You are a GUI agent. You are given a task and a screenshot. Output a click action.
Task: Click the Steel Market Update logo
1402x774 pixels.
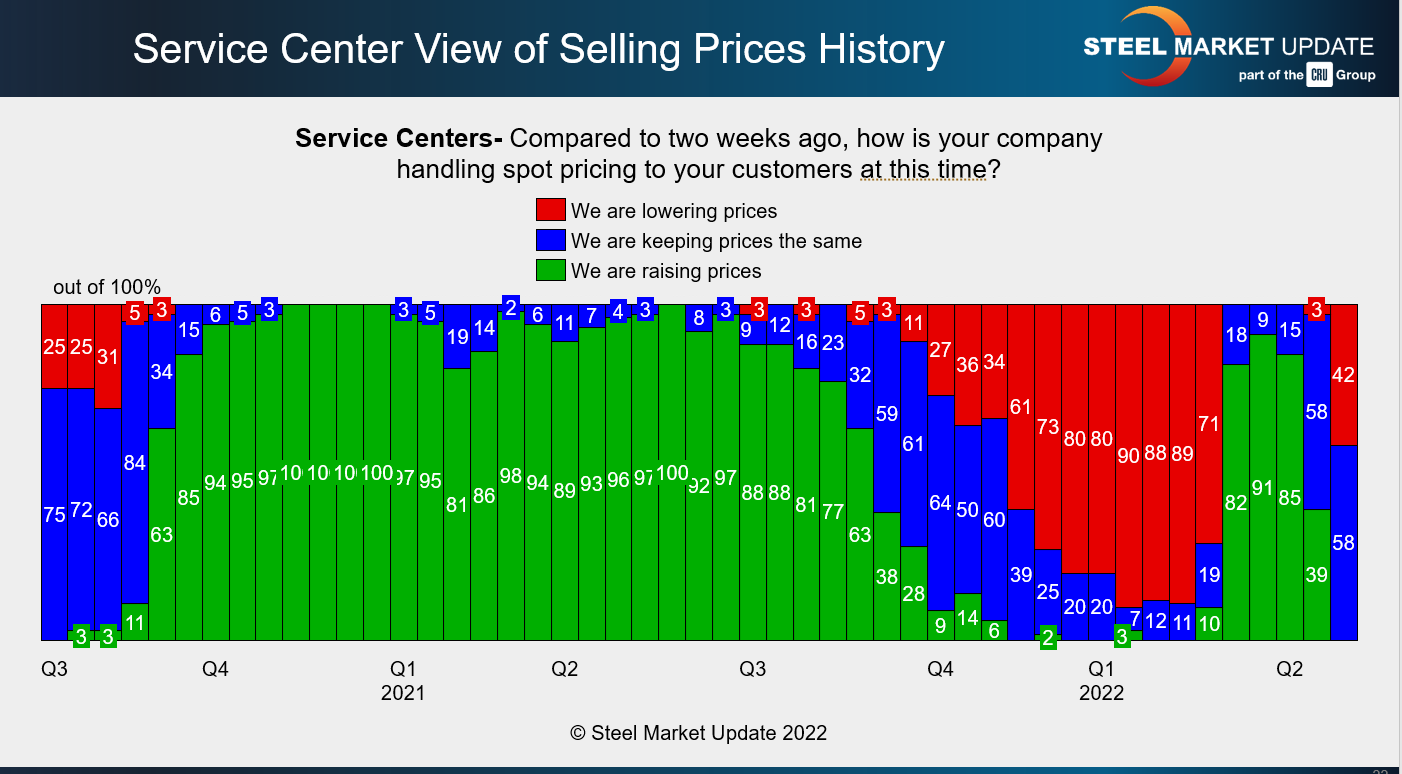(1228, 47)
